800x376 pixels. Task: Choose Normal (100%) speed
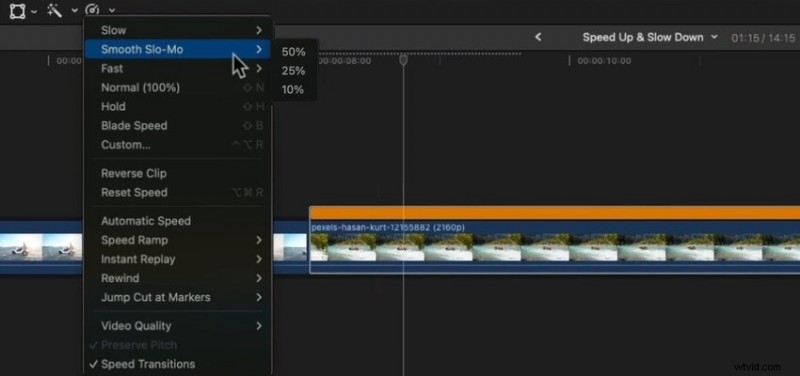[x=178, y=88]
